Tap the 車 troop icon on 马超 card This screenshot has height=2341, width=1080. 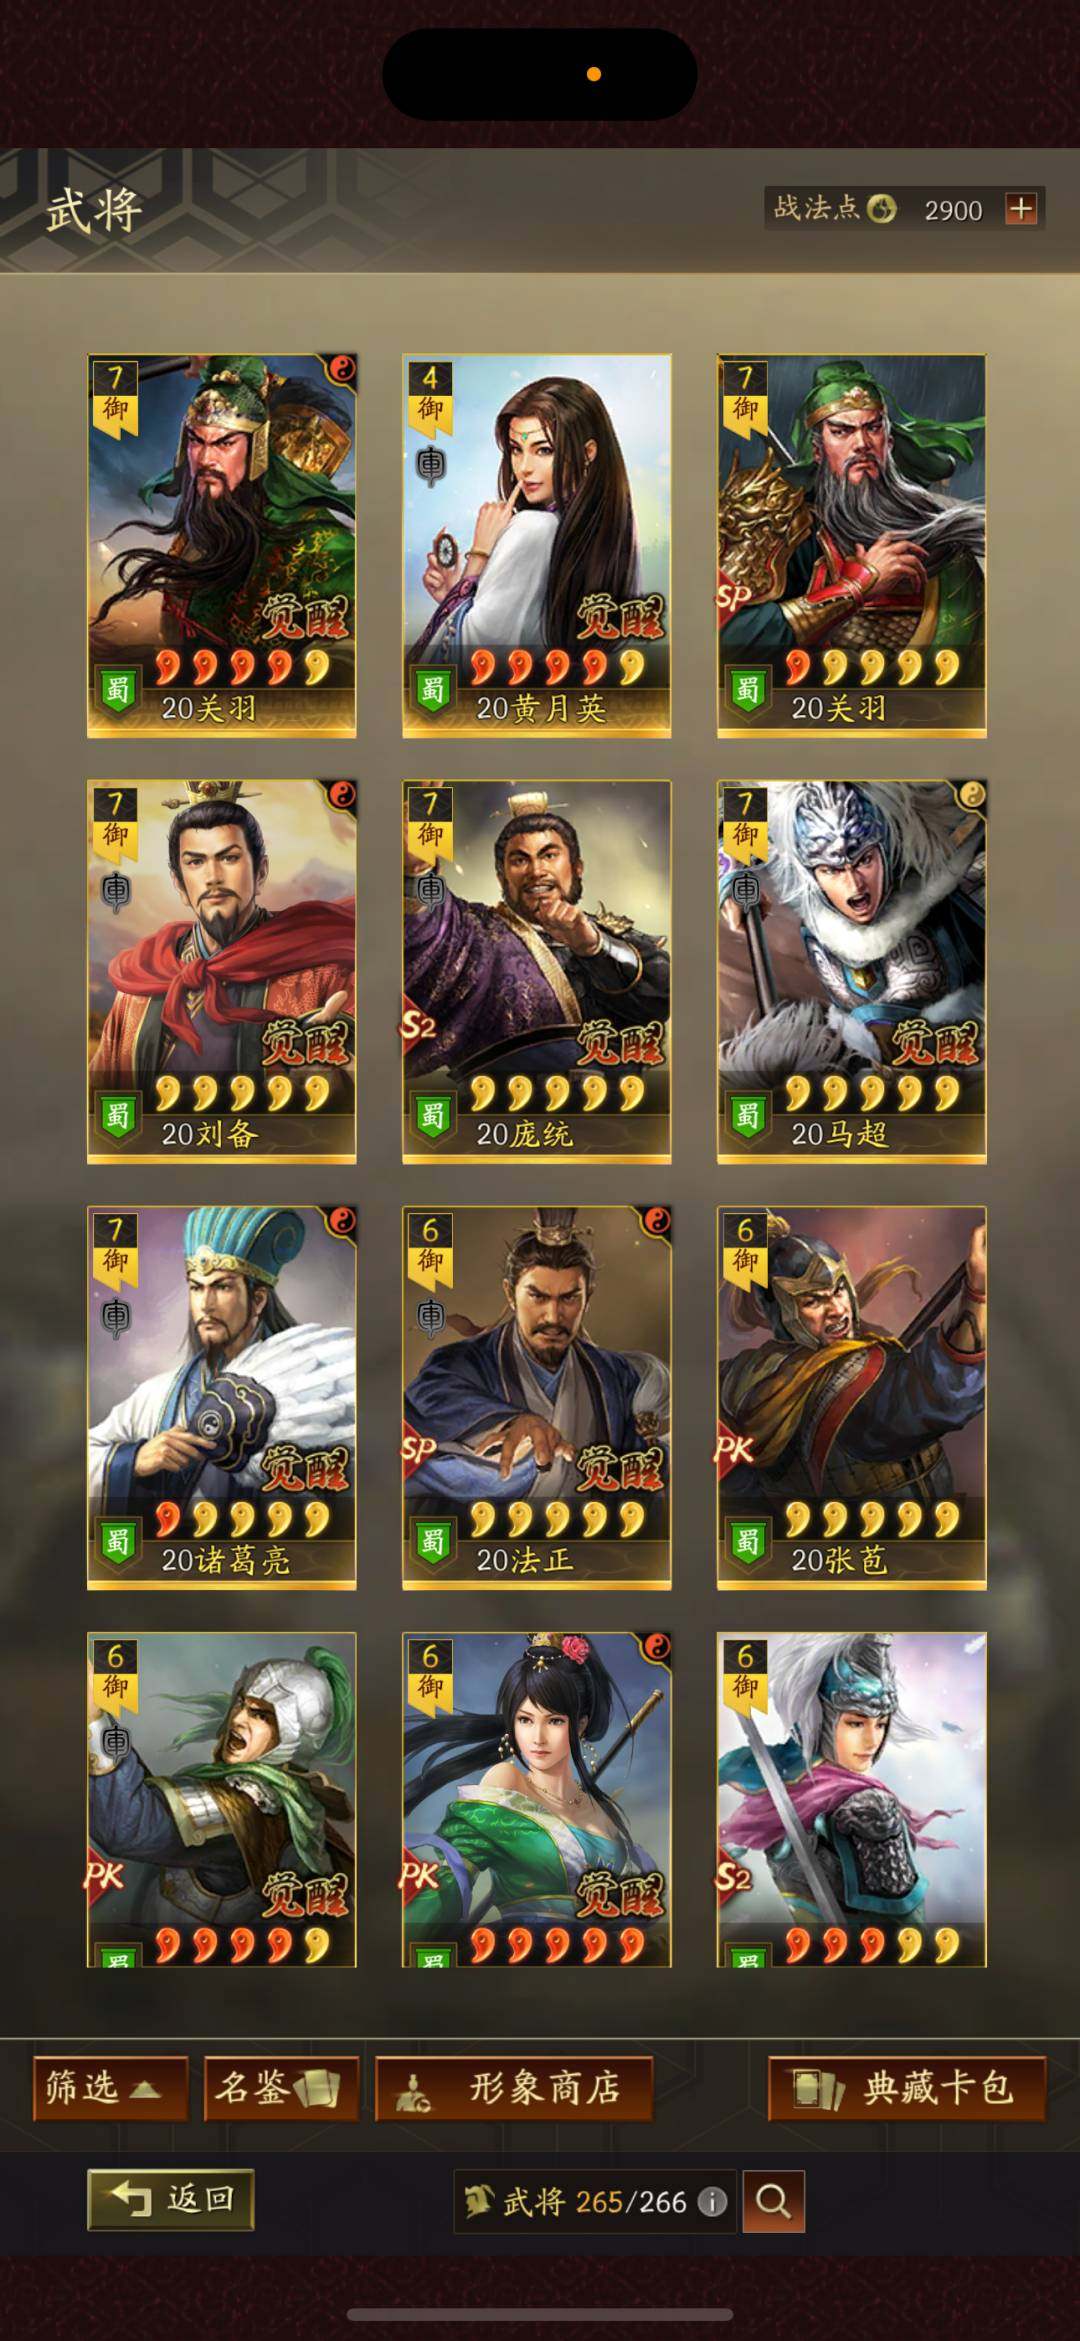click(x=746, y=889)
